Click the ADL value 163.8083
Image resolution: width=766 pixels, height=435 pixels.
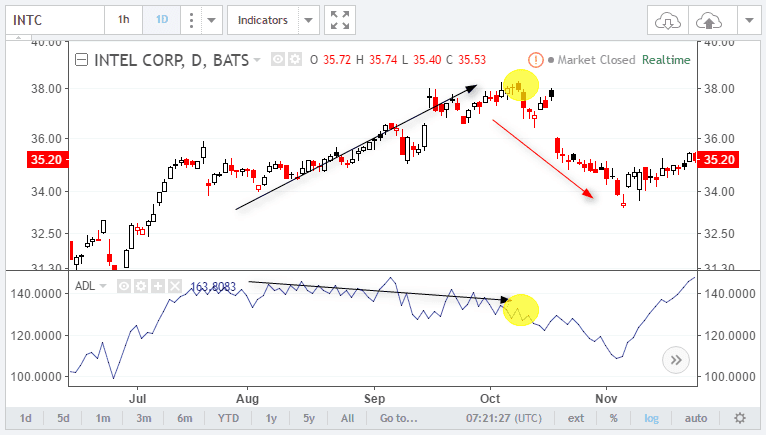[213, 286]
